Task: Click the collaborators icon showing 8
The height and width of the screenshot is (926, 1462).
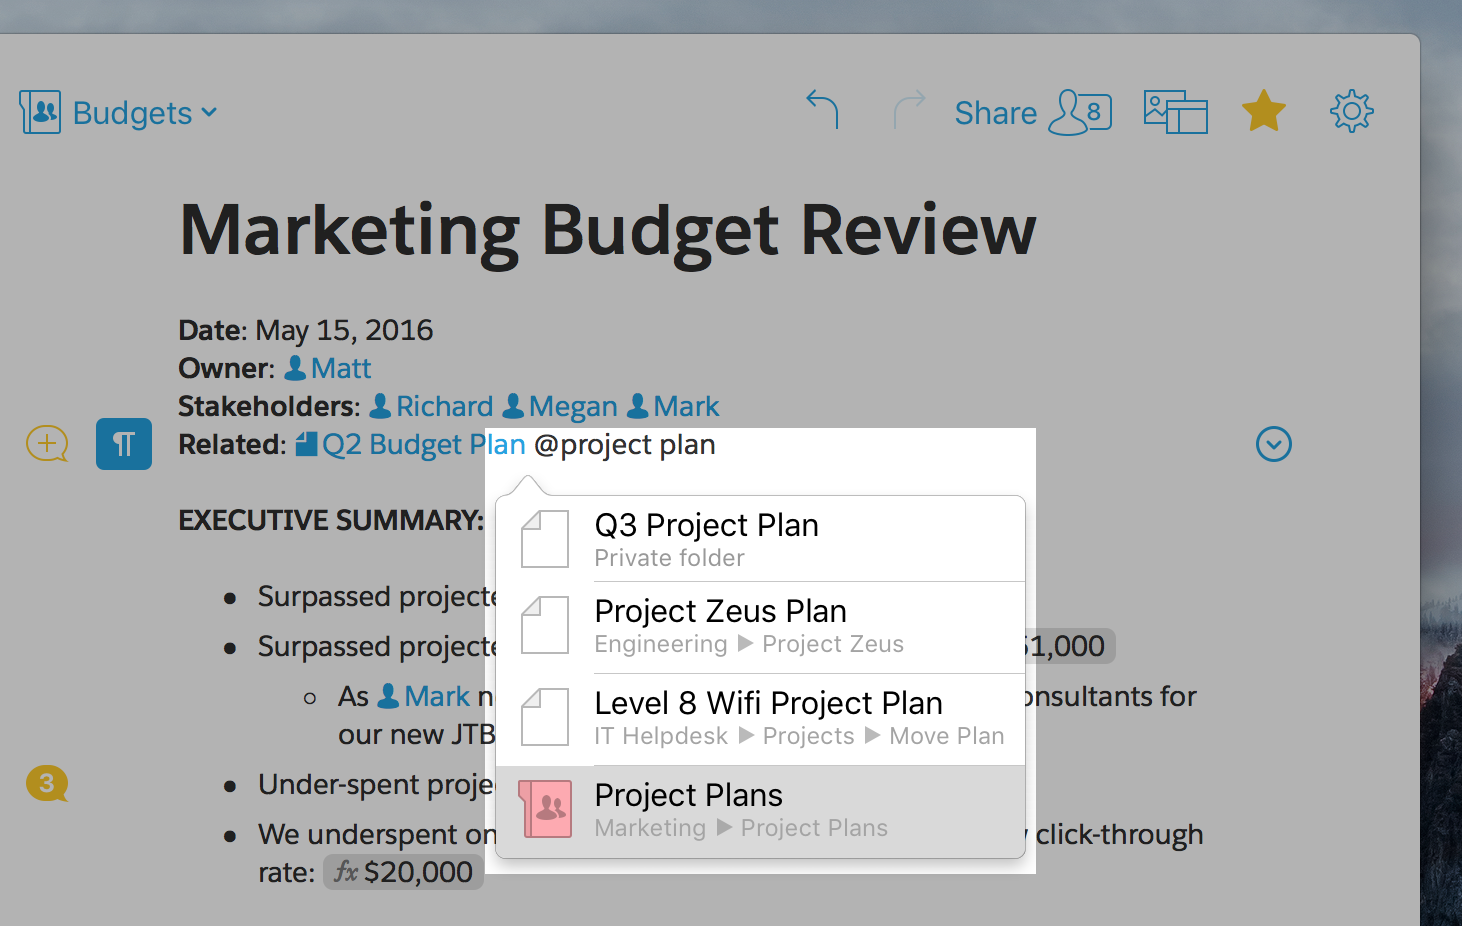Action: pos(1080,112)
